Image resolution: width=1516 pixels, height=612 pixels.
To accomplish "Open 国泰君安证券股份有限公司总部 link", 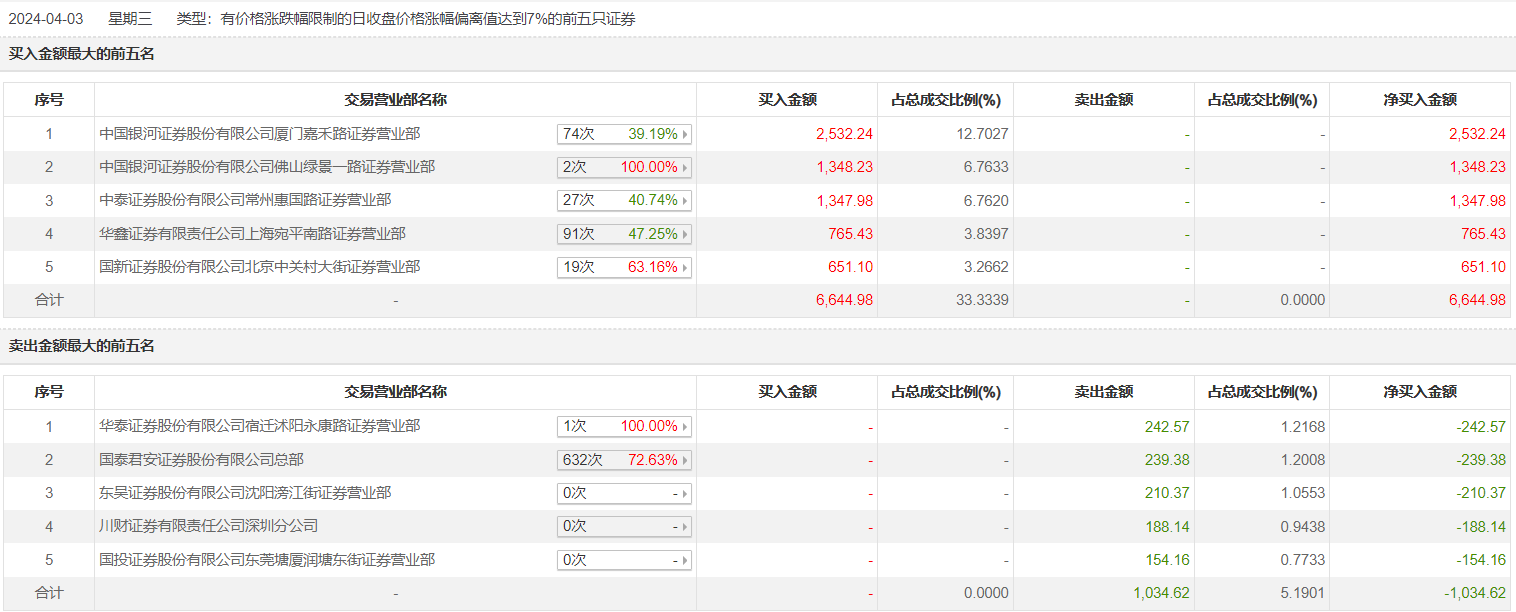I will (202, 460).
